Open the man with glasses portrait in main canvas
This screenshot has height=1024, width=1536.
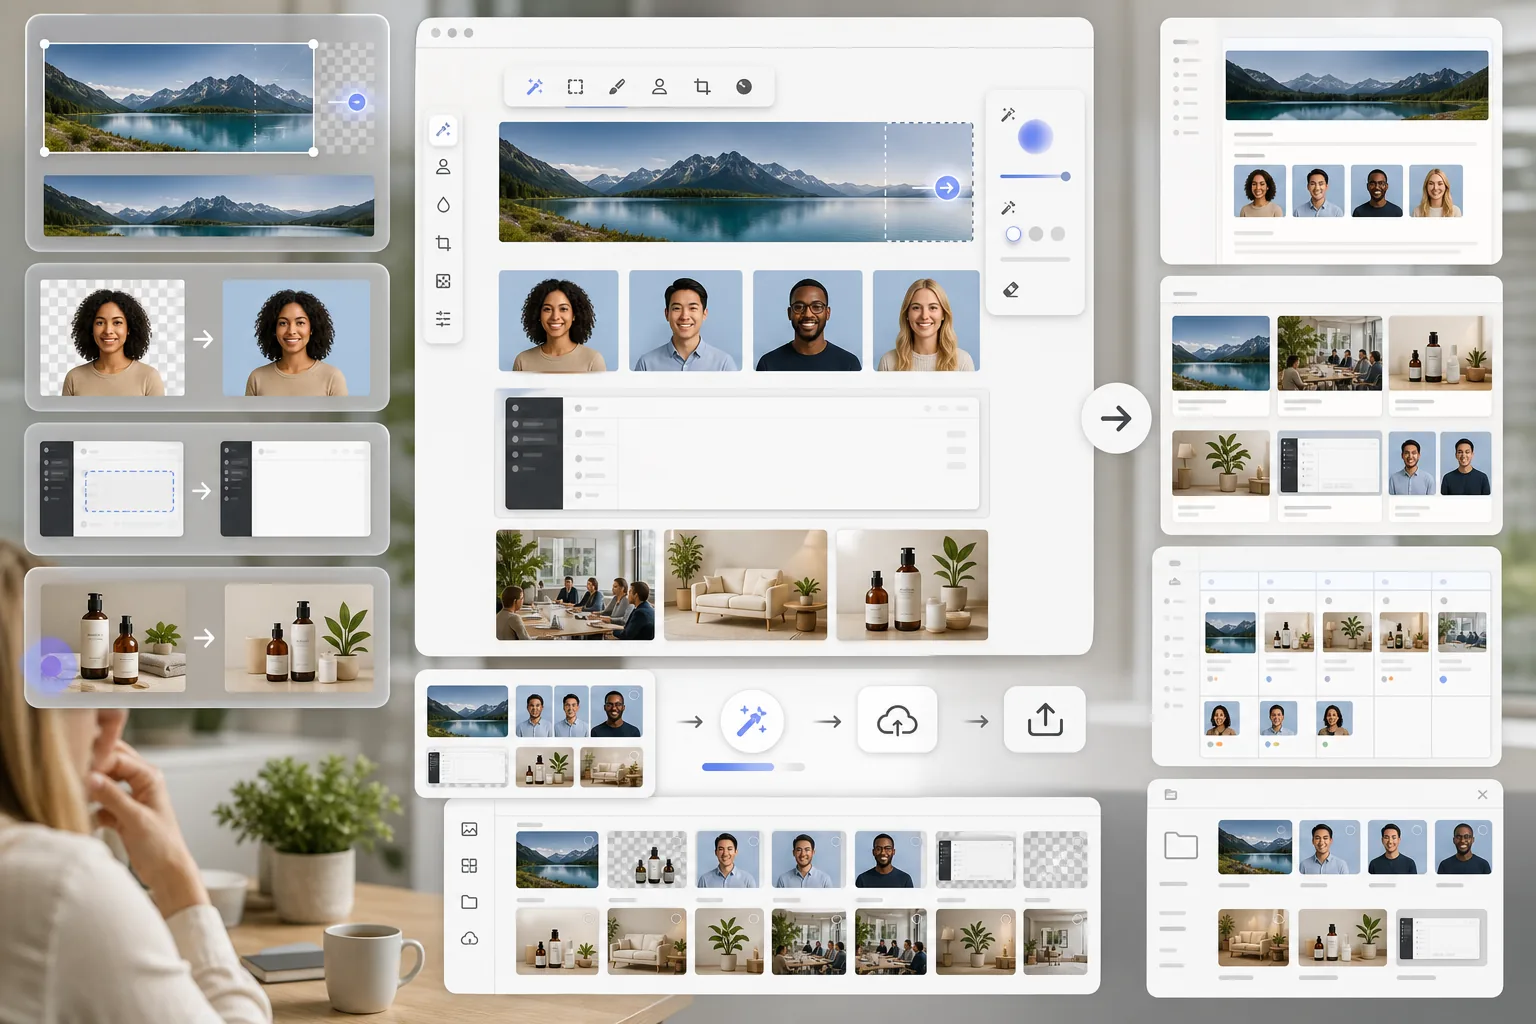click(807, 321)
